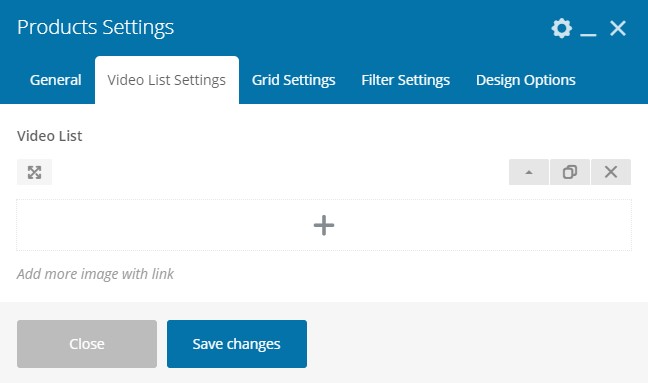This screenshot has height=383, width=648.
Task: Click the Save changes button
Action: coord(237,344)
